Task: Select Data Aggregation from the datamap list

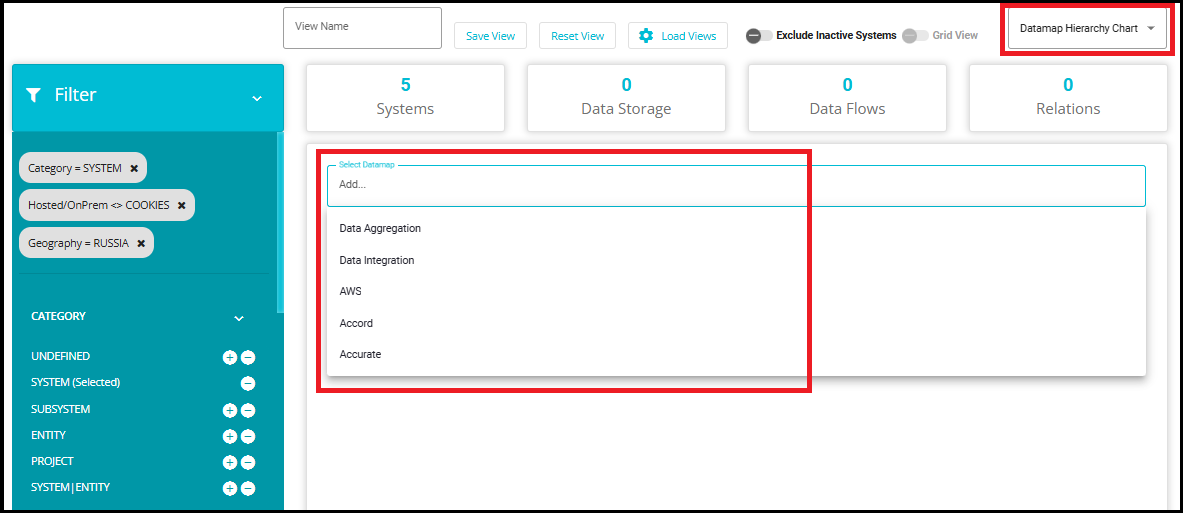Action: coord(380,228)
